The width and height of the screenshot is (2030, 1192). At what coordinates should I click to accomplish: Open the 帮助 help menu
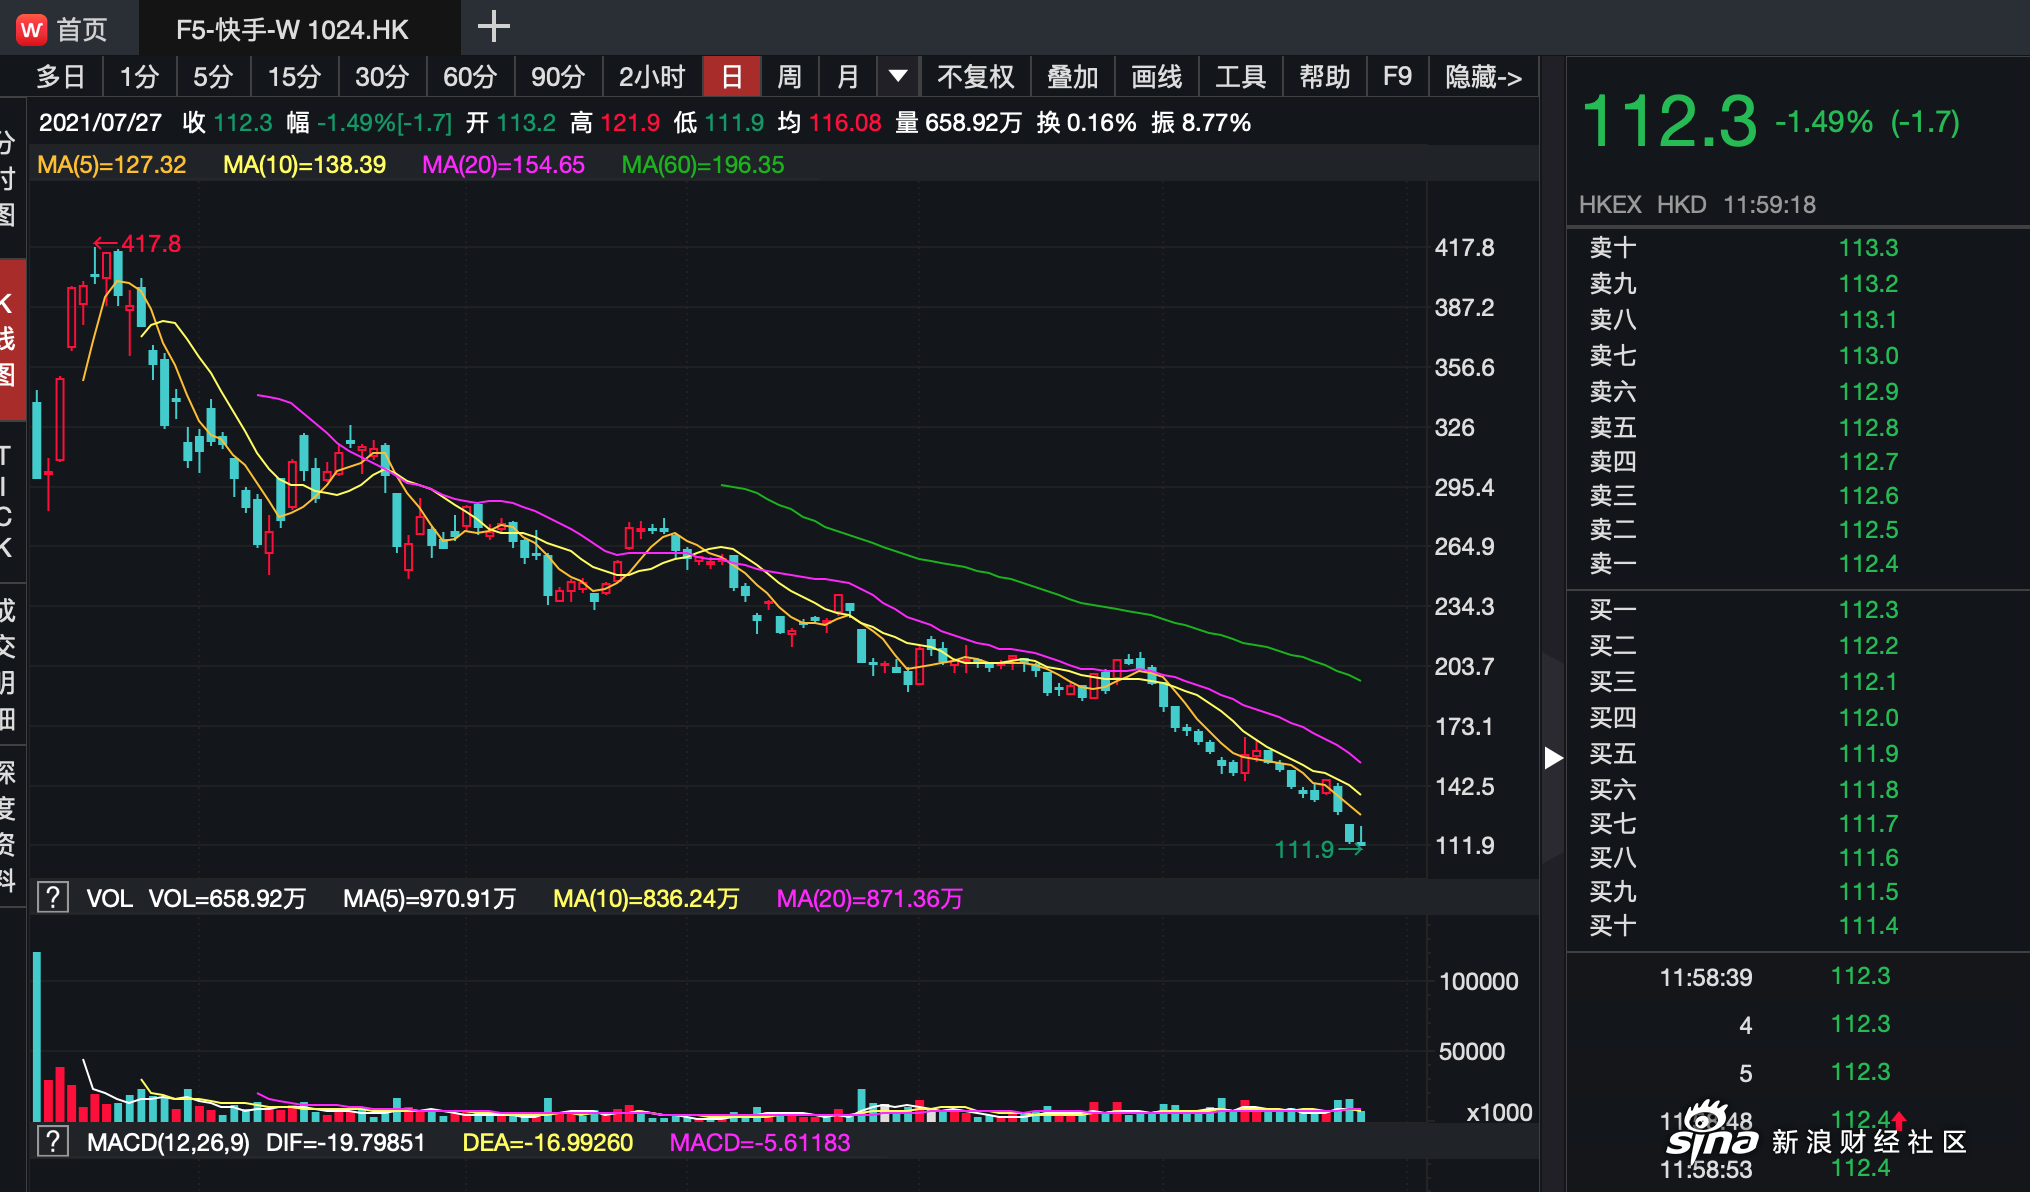pyautogui.click(x=1324, y=77)
